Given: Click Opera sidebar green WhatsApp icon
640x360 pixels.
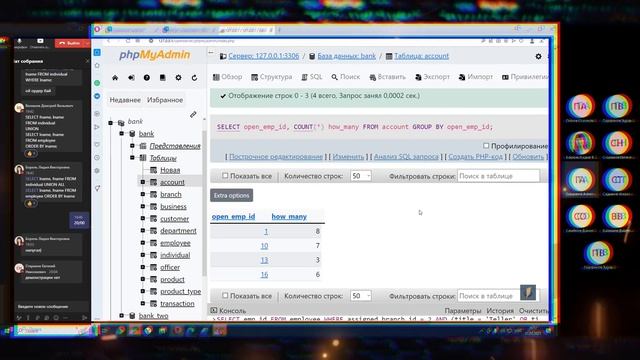Looking at the screenshot, I should click(x=97, y=83).
